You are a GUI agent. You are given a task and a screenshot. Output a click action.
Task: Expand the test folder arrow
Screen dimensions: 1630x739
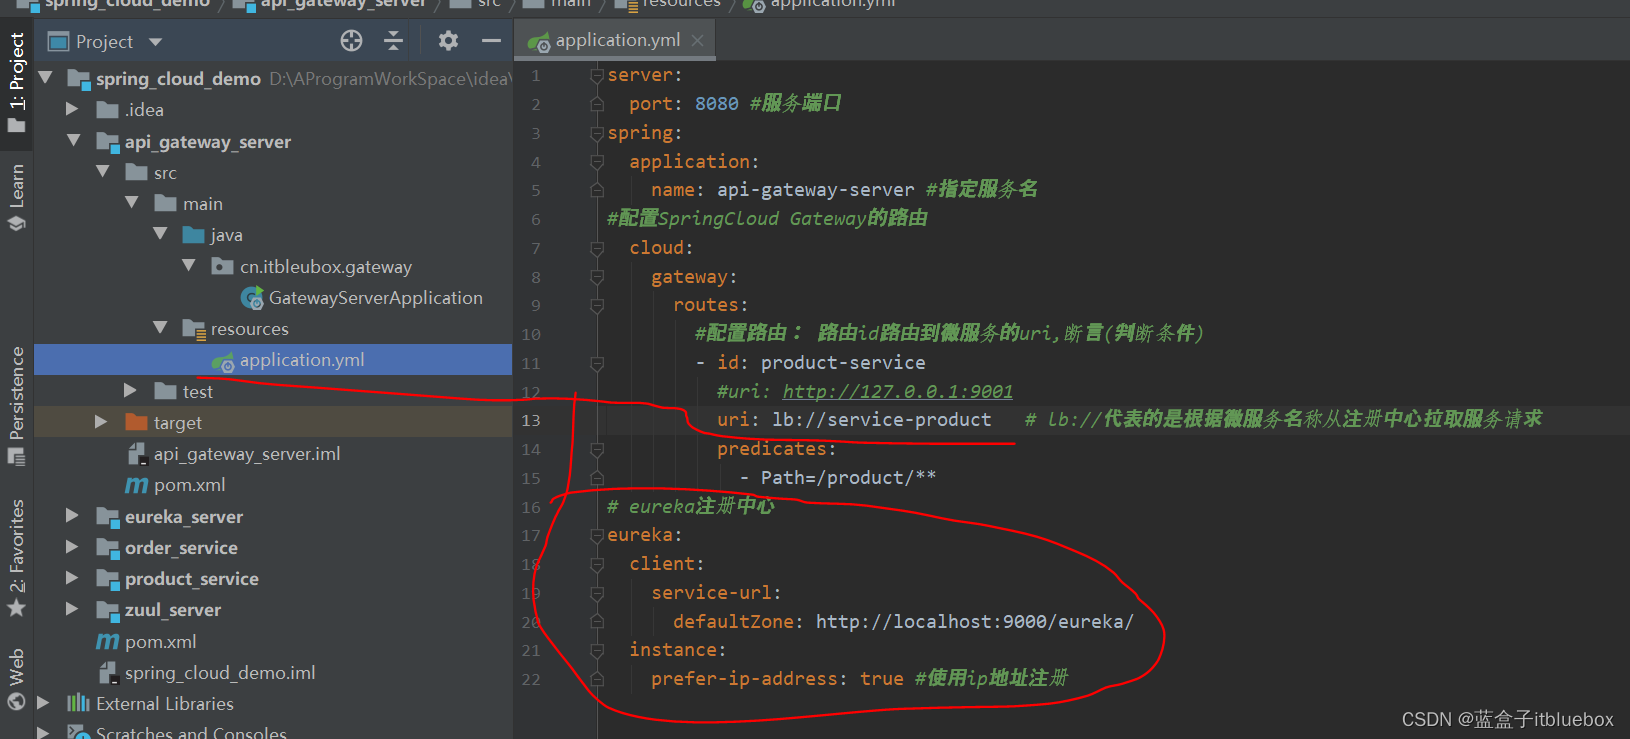[x=130, y=390]
